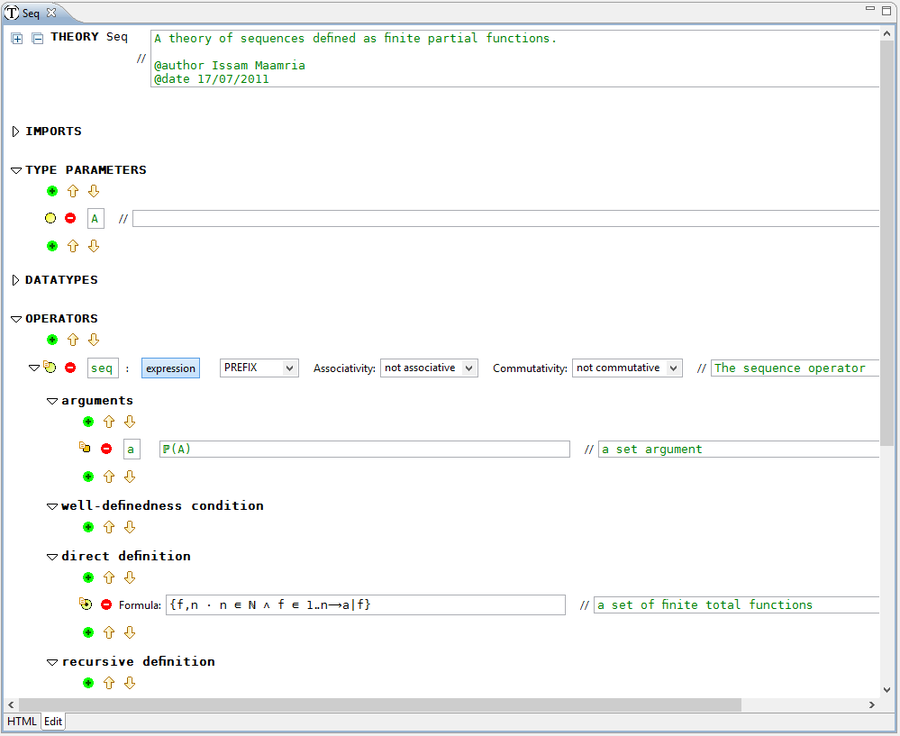Open the Associativity dropdown
Viewport: 900px width, 736px height.
click(x=429, y=368)
